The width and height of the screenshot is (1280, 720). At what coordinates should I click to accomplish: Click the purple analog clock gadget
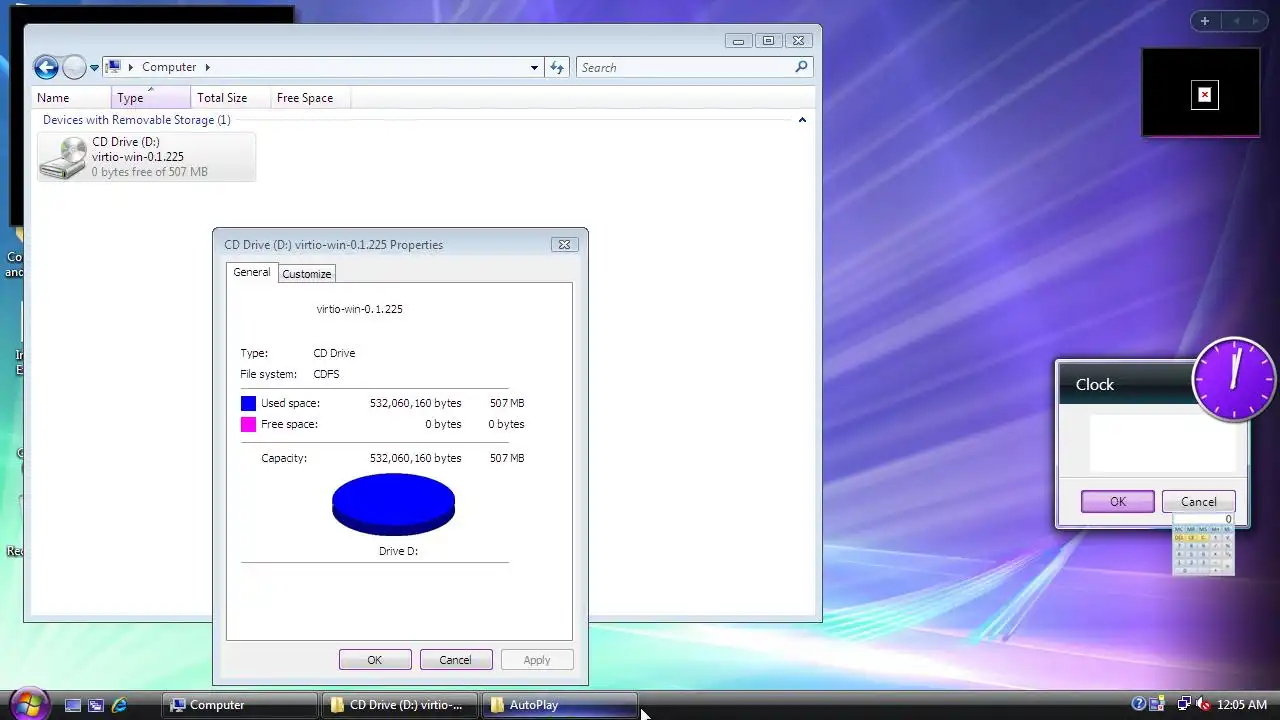click(1234, 378)
